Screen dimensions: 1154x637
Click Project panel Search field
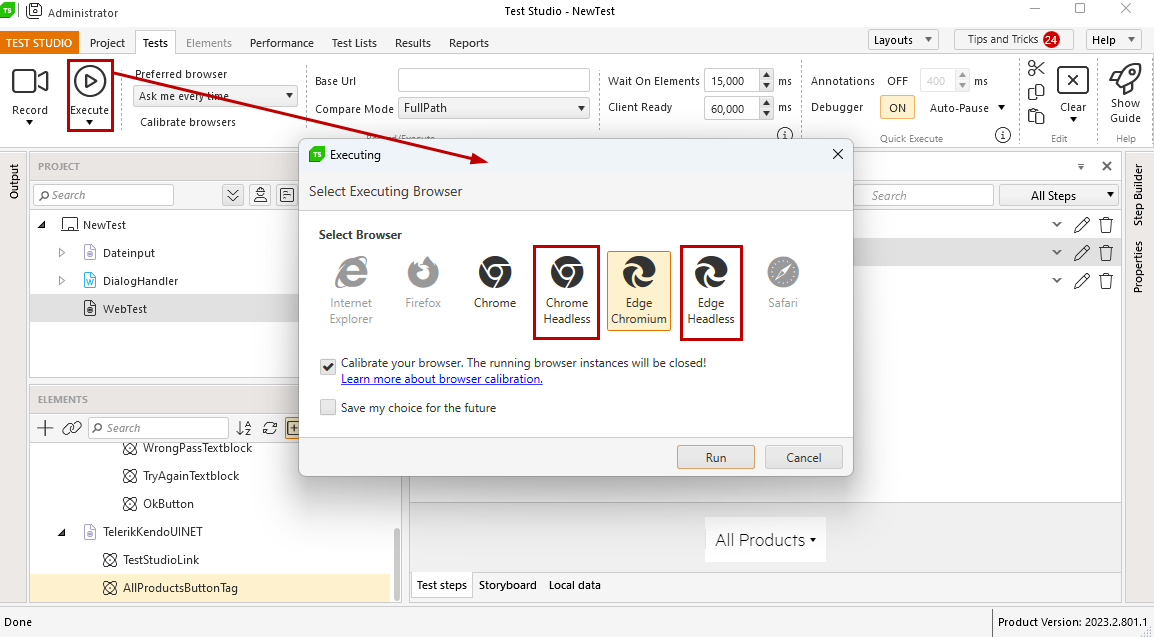(x=104, y=195)
